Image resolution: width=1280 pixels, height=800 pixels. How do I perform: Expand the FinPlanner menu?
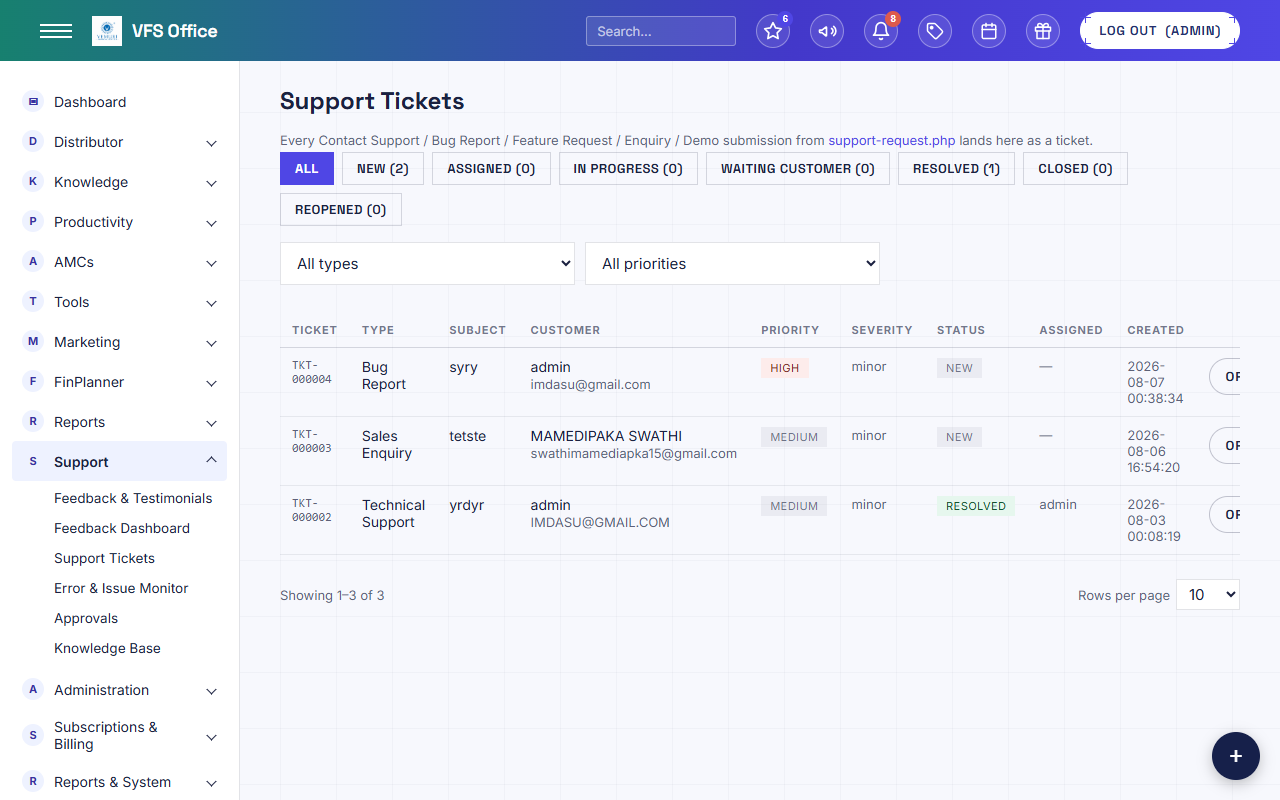[119, 382]
